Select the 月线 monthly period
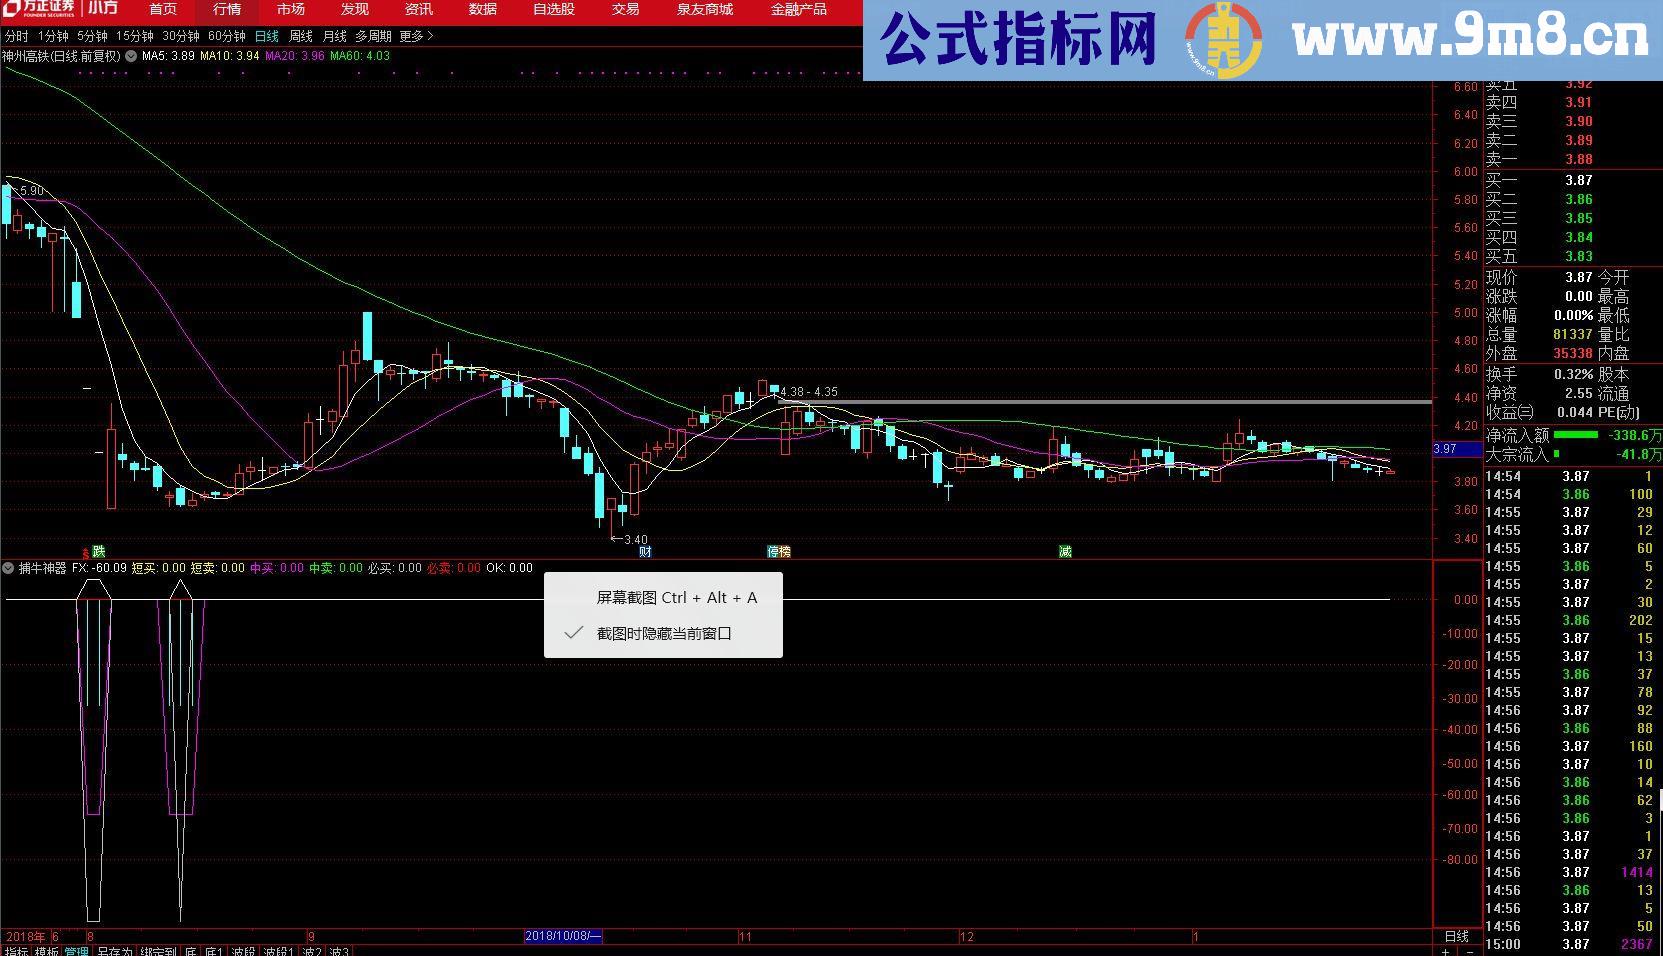The image size is (1663, 956). (334, 36)
